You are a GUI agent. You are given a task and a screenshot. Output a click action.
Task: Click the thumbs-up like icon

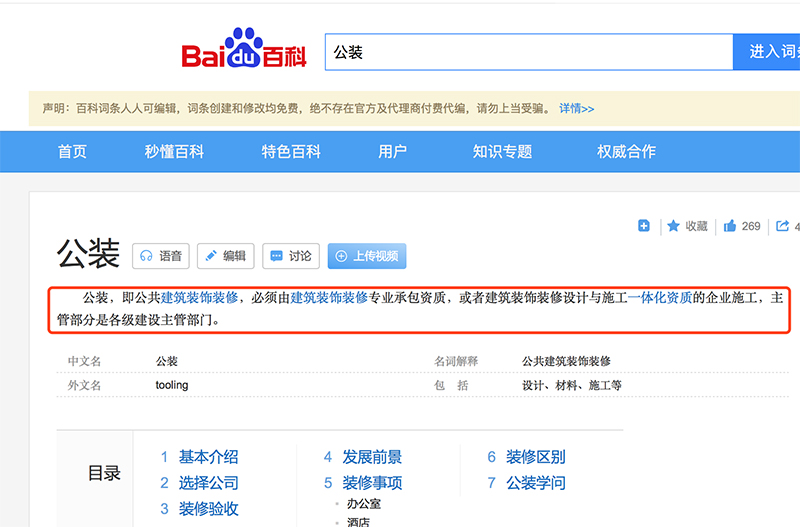[730, 226]
